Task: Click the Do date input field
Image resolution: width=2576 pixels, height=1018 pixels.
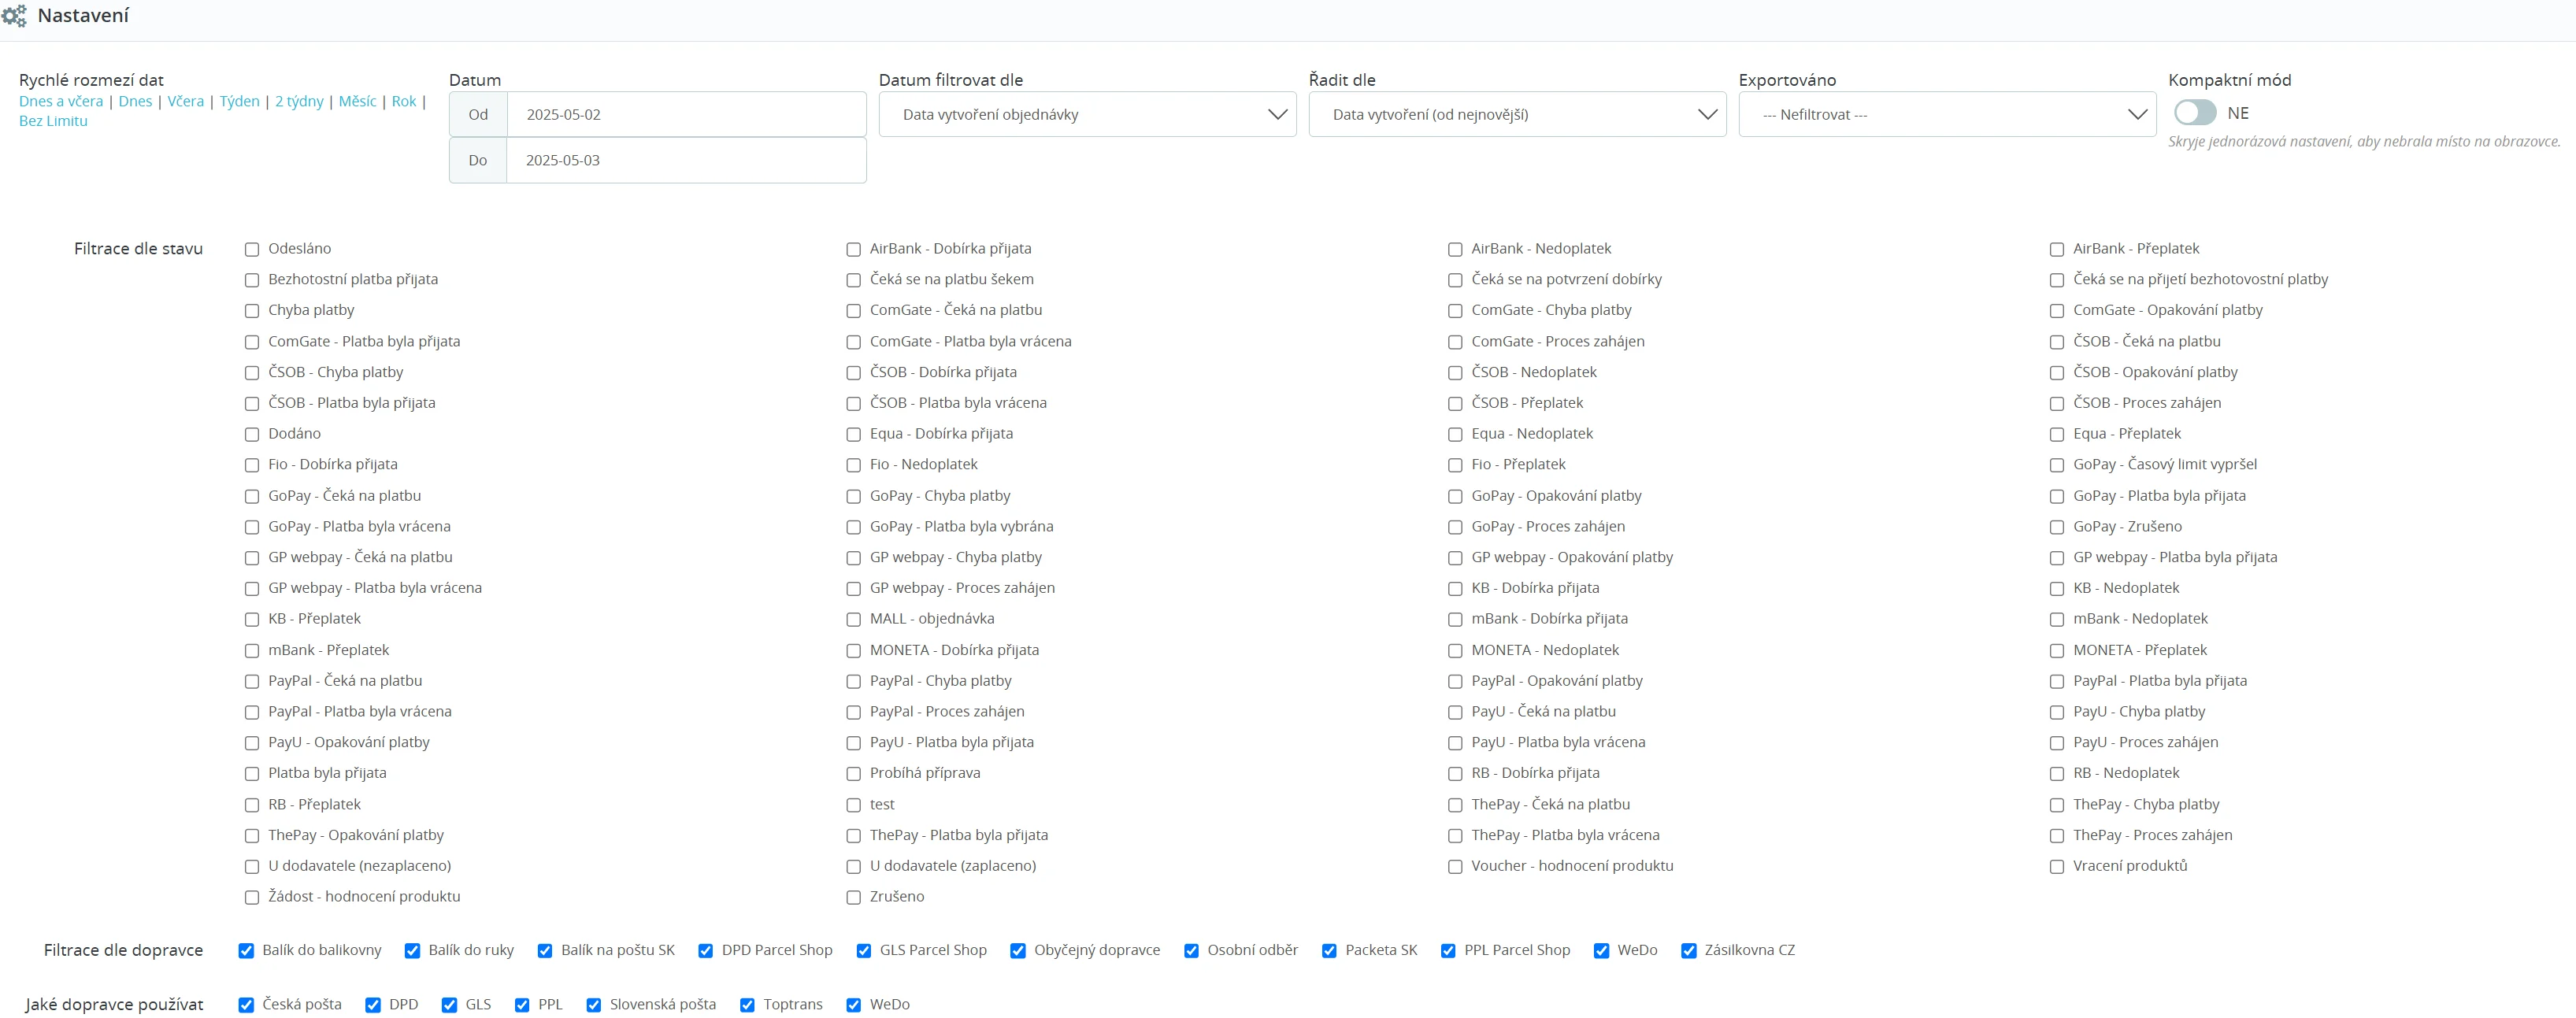Action: [685, 160]
